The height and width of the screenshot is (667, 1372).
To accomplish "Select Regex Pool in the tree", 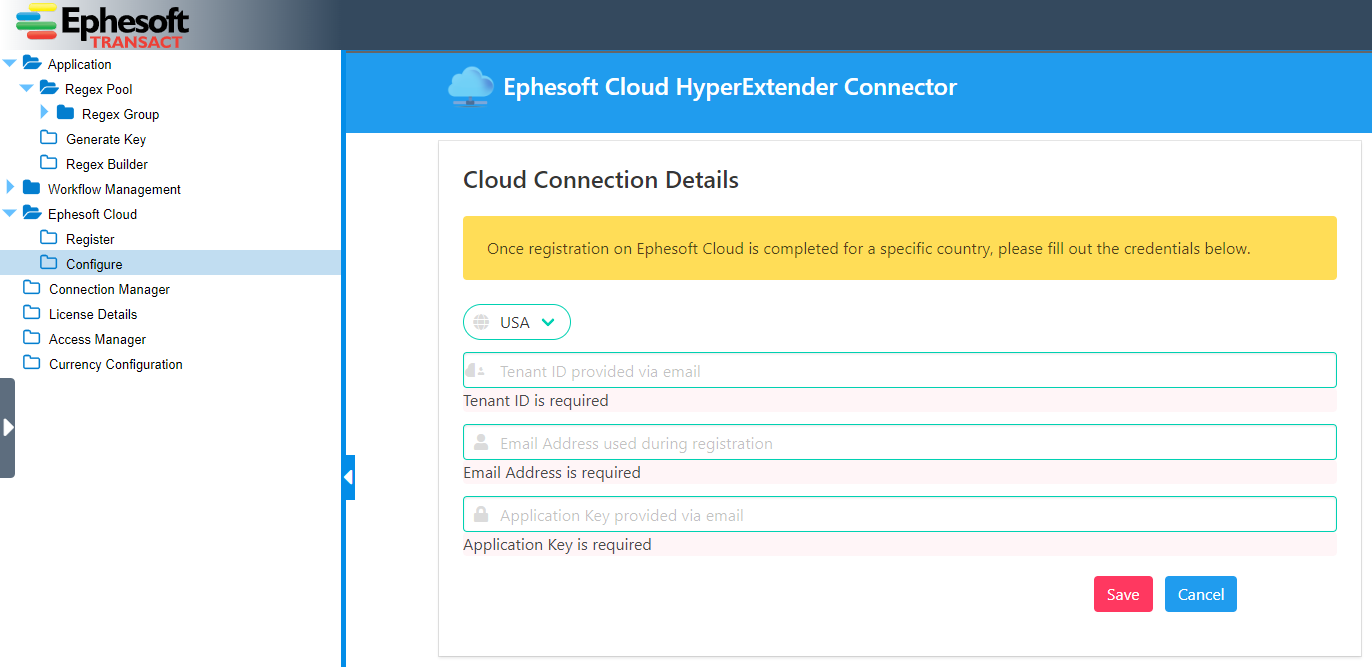I will click(99, 89).
